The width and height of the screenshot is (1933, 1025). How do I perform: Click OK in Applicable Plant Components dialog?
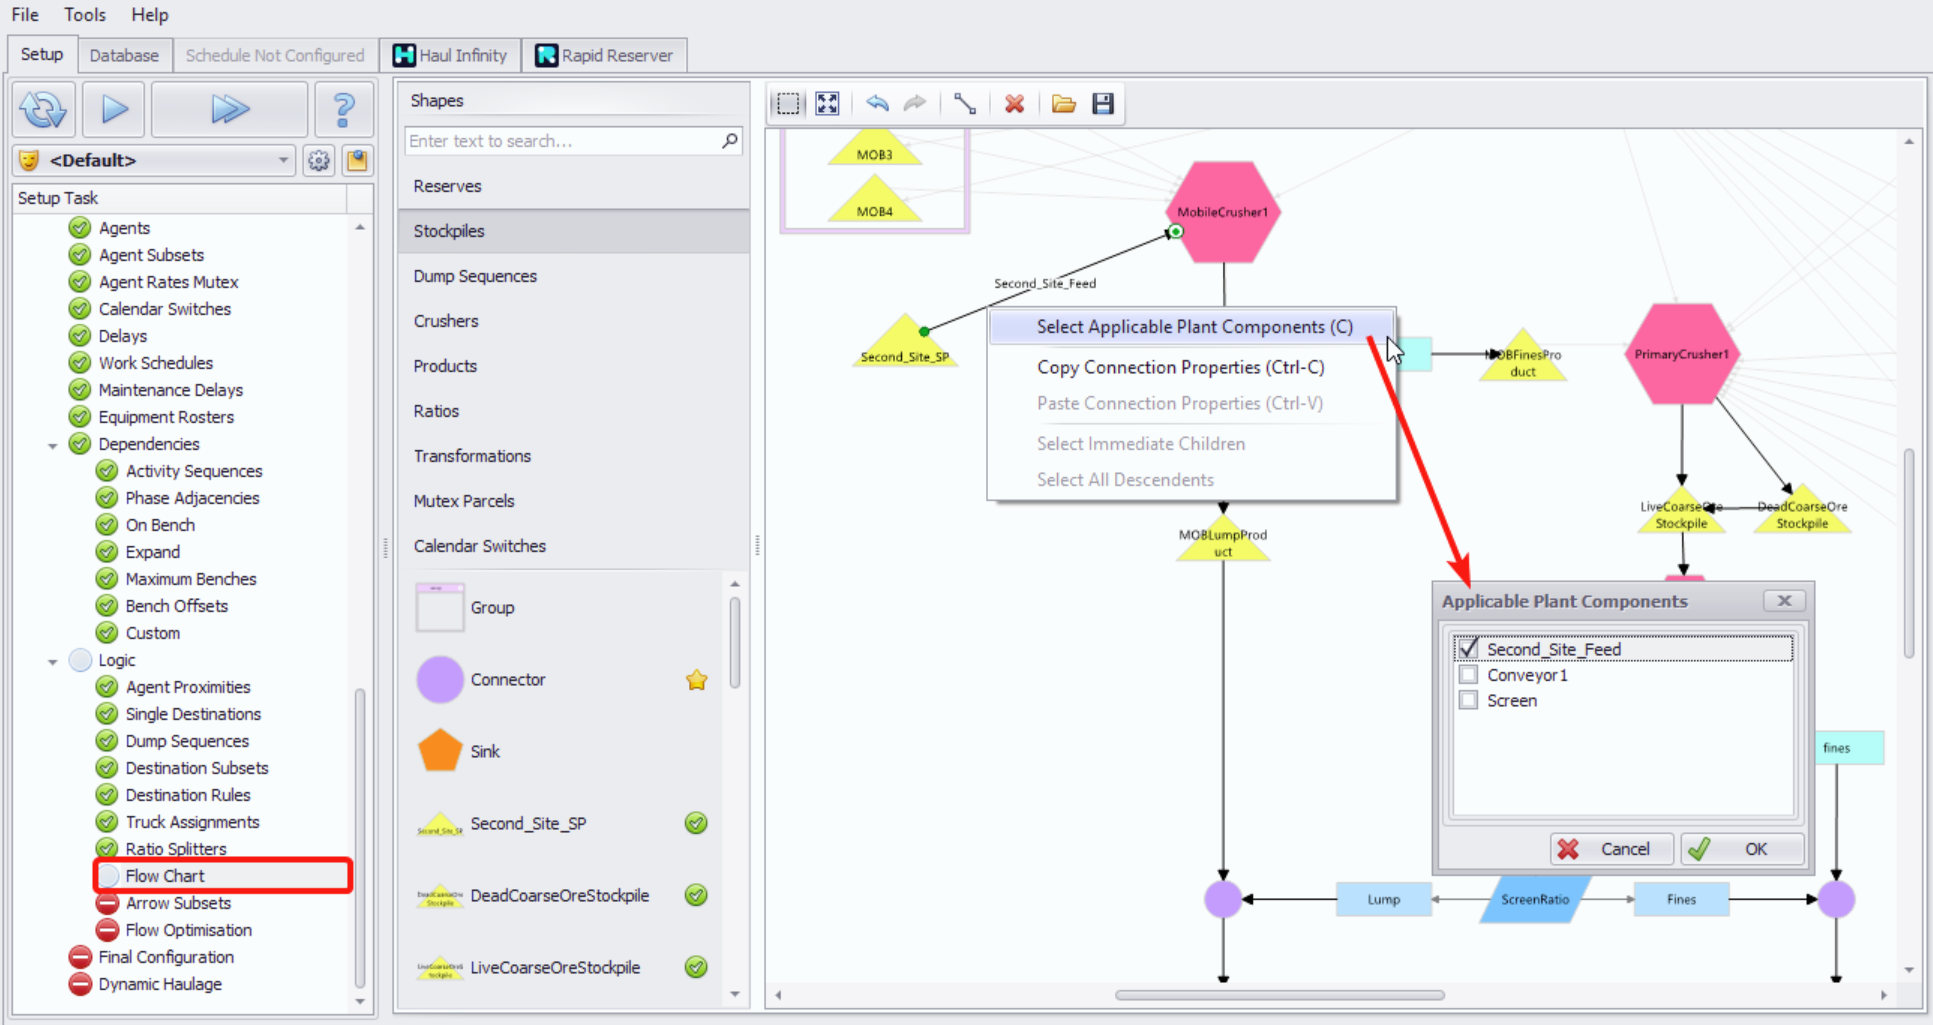pyautogui.click(x=1742, y=849)
